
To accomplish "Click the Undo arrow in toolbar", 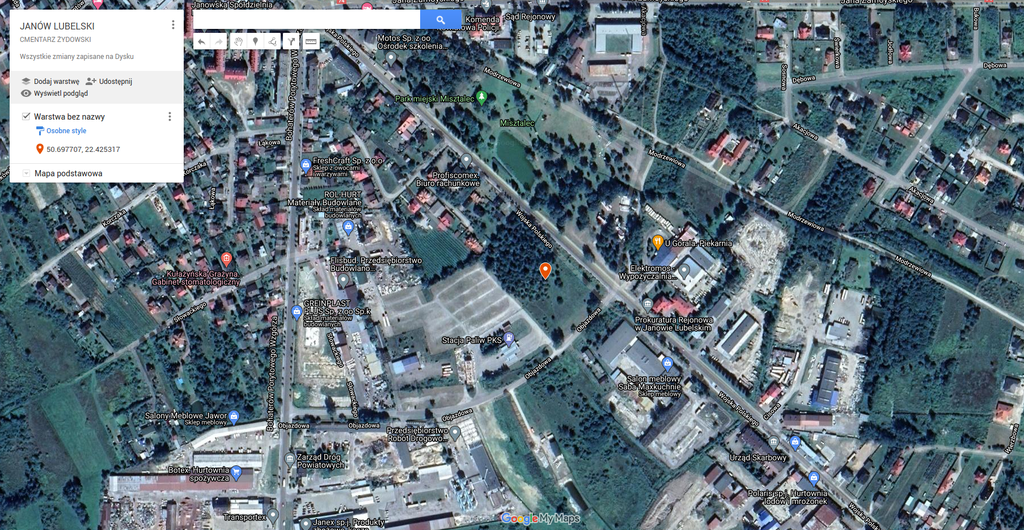I will [x=201, y=41].
